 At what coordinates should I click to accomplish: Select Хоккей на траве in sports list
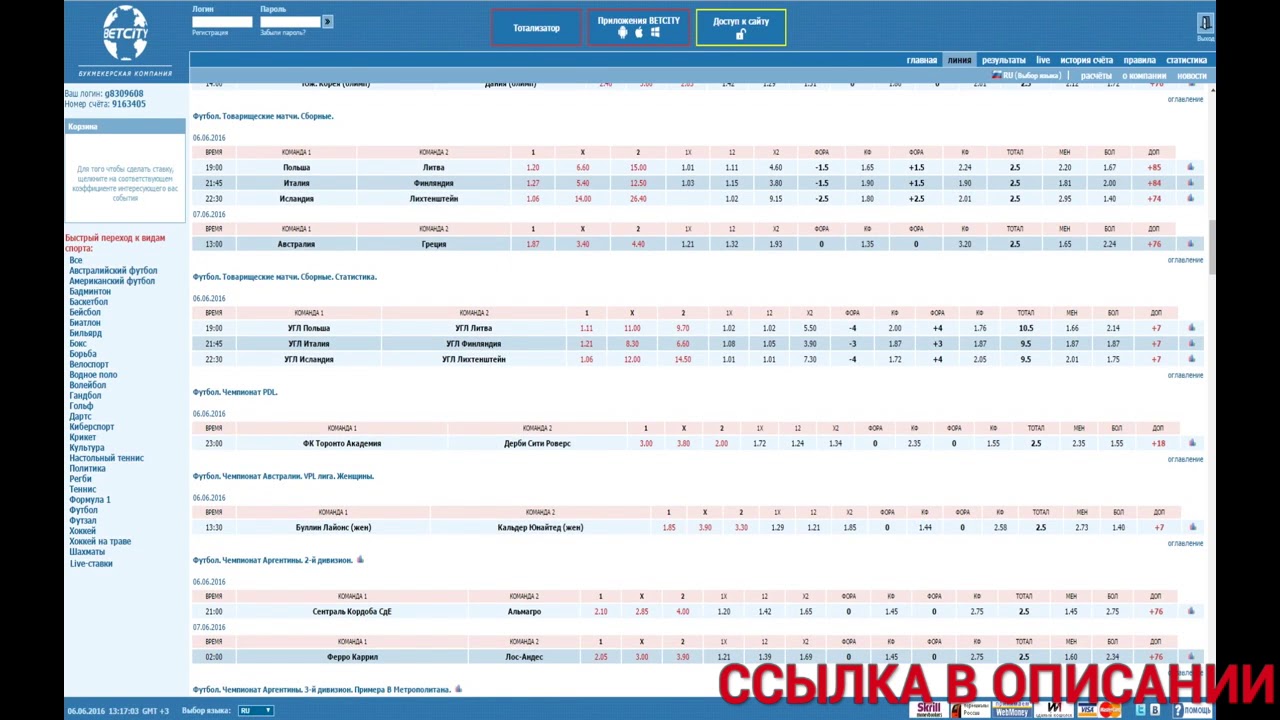(x=100, y=541)
